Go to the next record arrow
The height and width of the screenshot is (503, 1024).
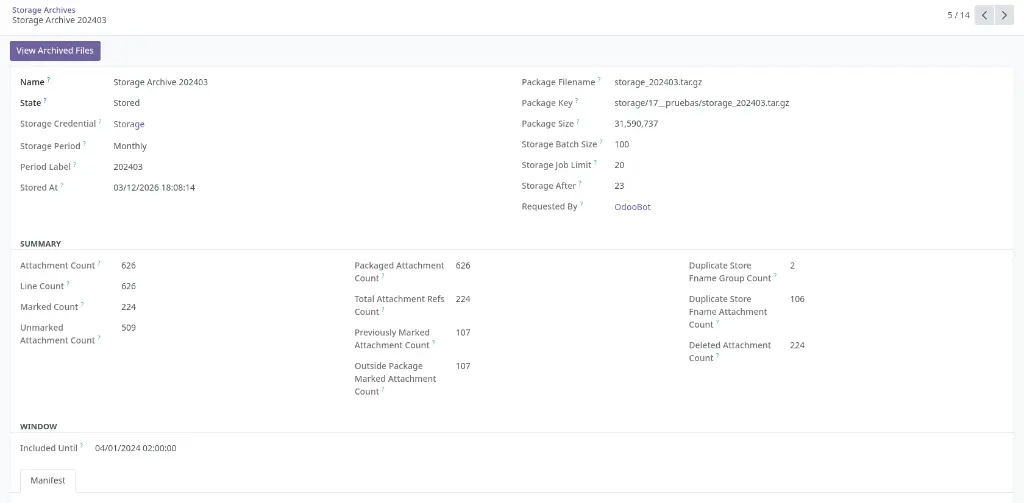click(1004, 15)
